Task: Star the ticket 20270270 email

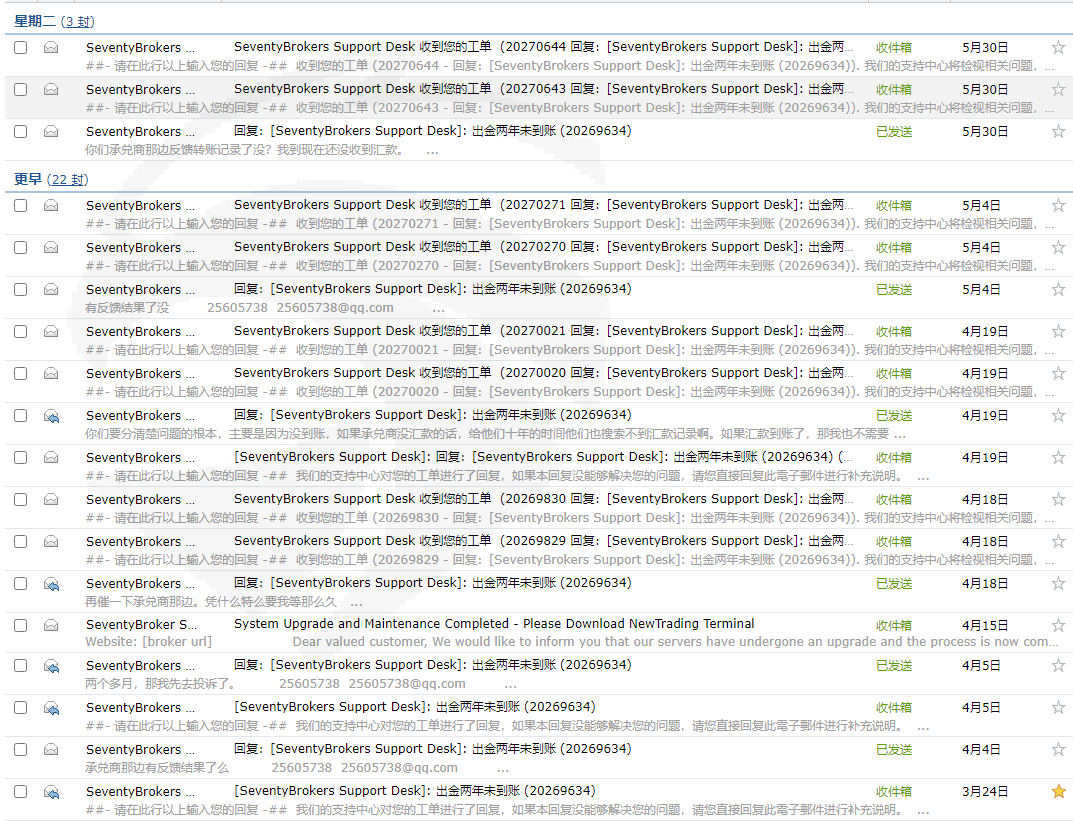Action: (x=1058, y=247)
